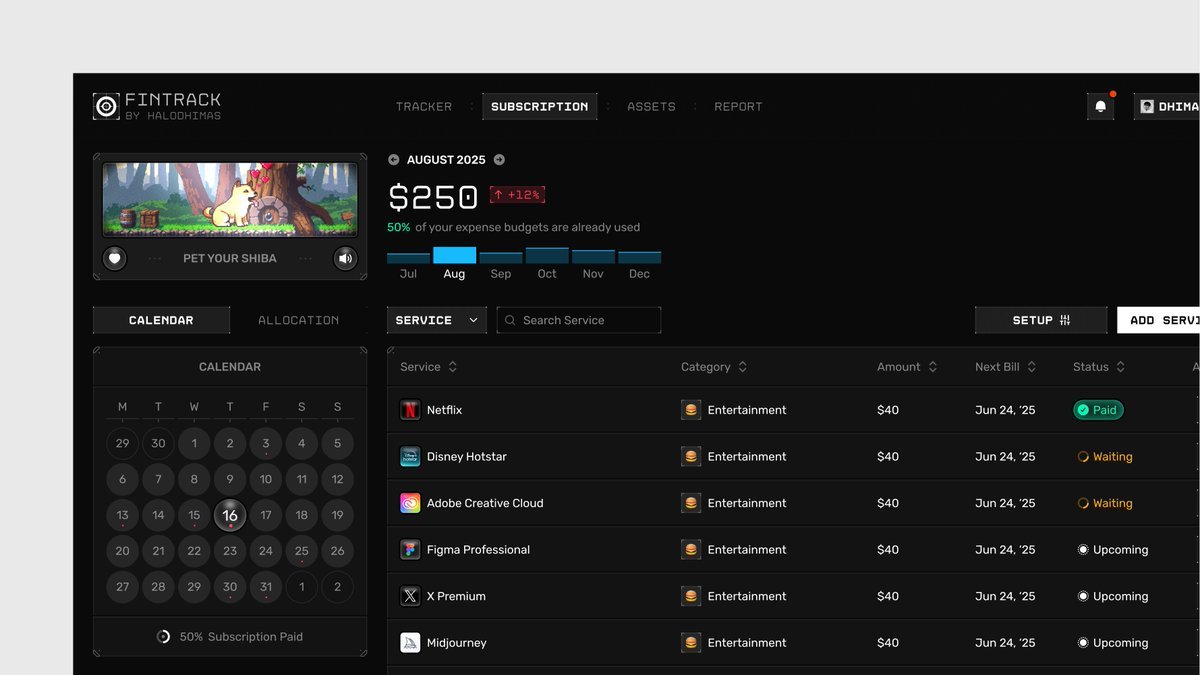This screenshot has width=1200, height=675.
Task: Click the Figma Professional icon
Action: pyautogui.click(x=410, y=550)
